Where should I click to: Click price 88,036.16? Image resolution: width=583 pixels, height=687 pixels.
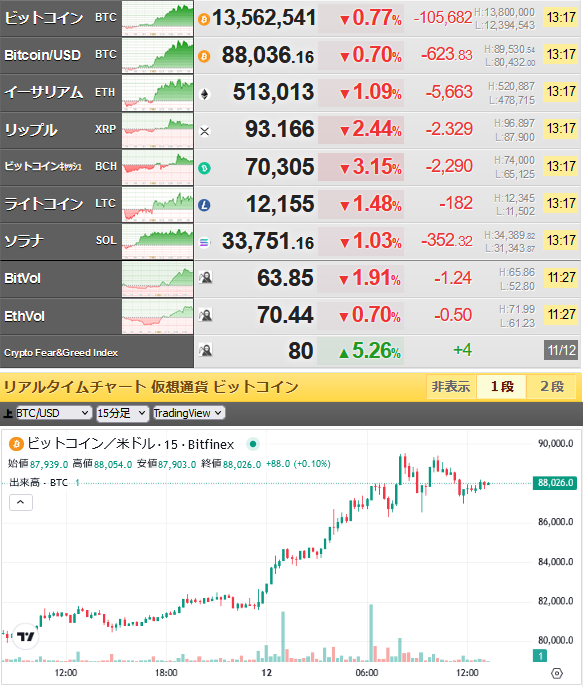click(x=268, y=55)
